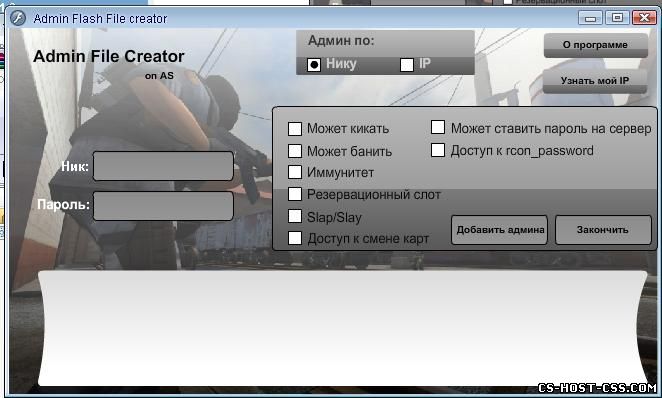Select the IP admin option
Screen dimensions: 662x398
407,65
